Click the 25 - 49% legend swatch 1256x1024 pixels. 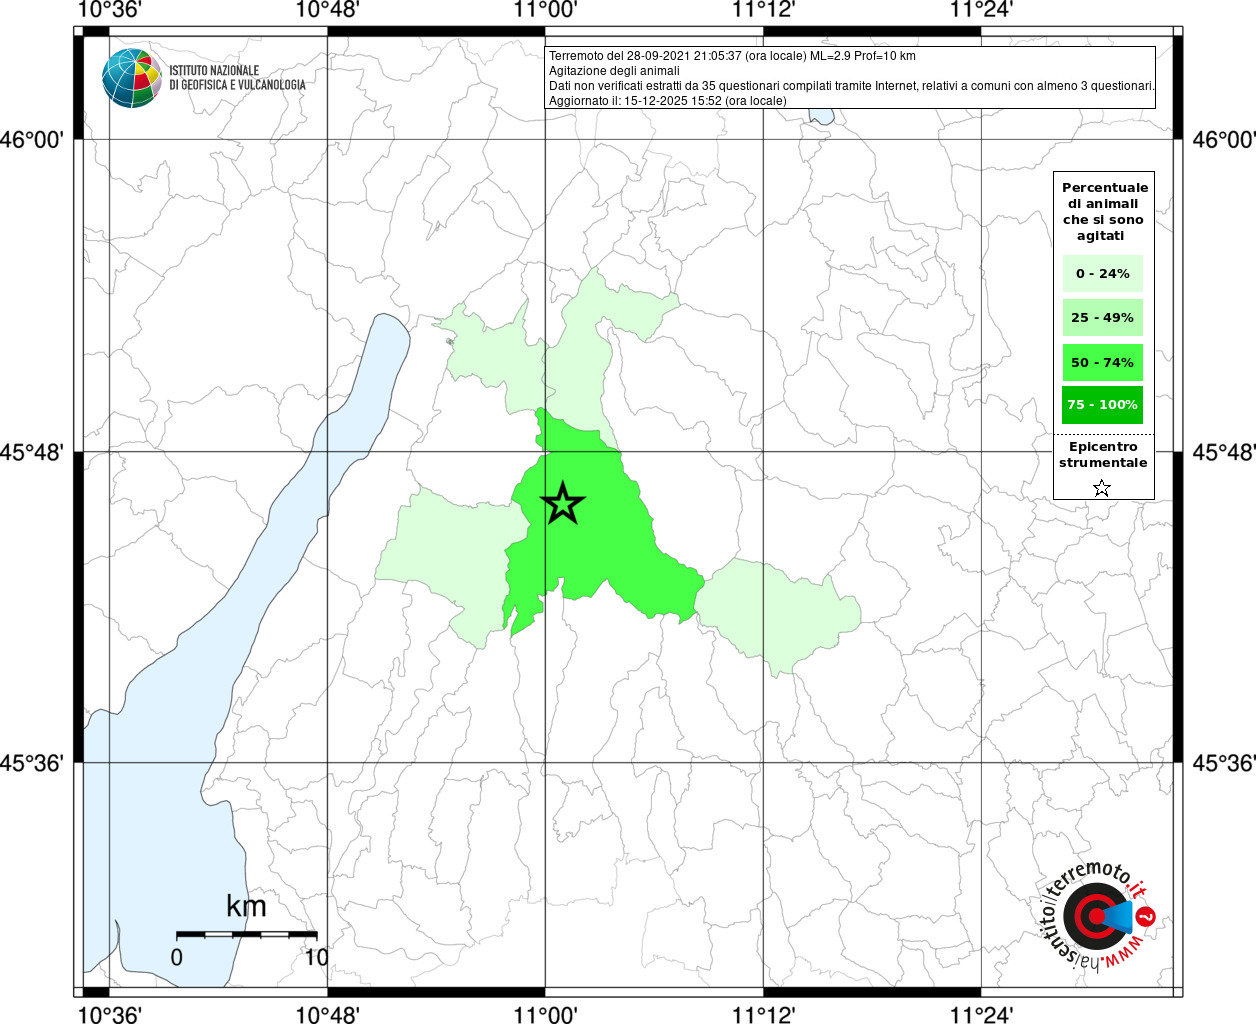click(1102, 317)
